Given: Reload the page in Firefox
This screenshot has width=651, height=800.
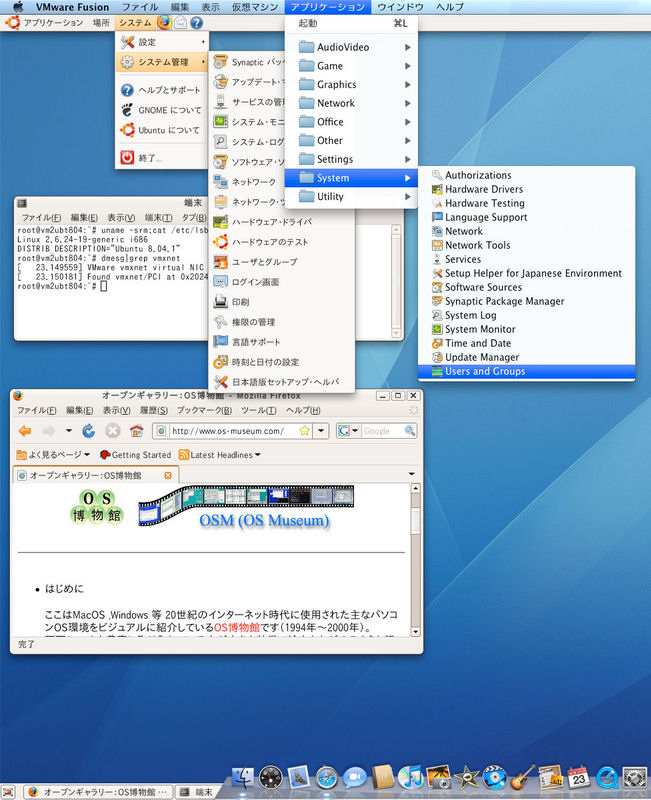Looking at the screenshot, I should pos(89,431).
